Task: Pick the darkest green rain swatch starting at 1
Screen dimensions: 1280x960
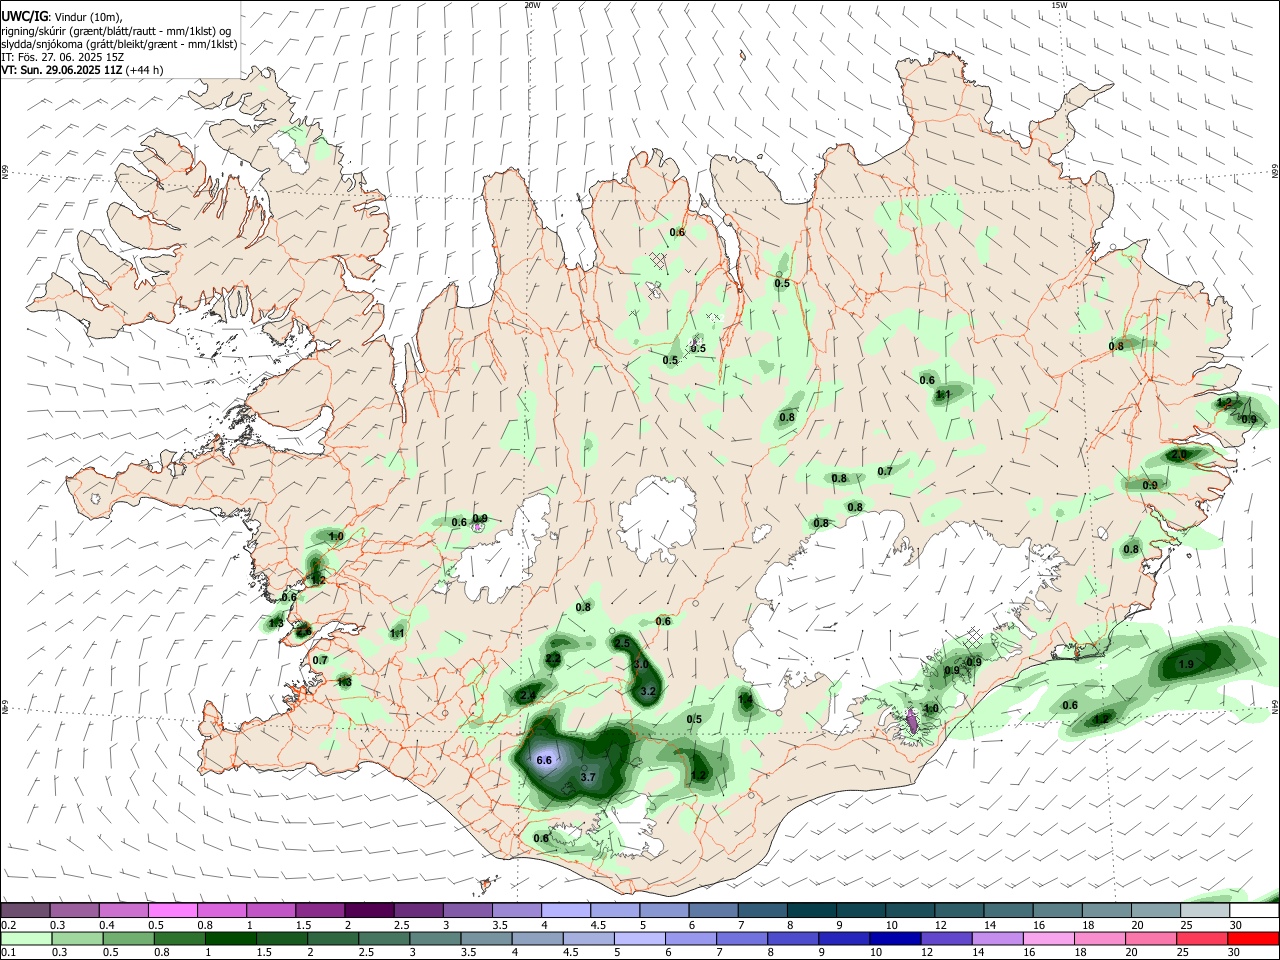Action: (230, 939)
